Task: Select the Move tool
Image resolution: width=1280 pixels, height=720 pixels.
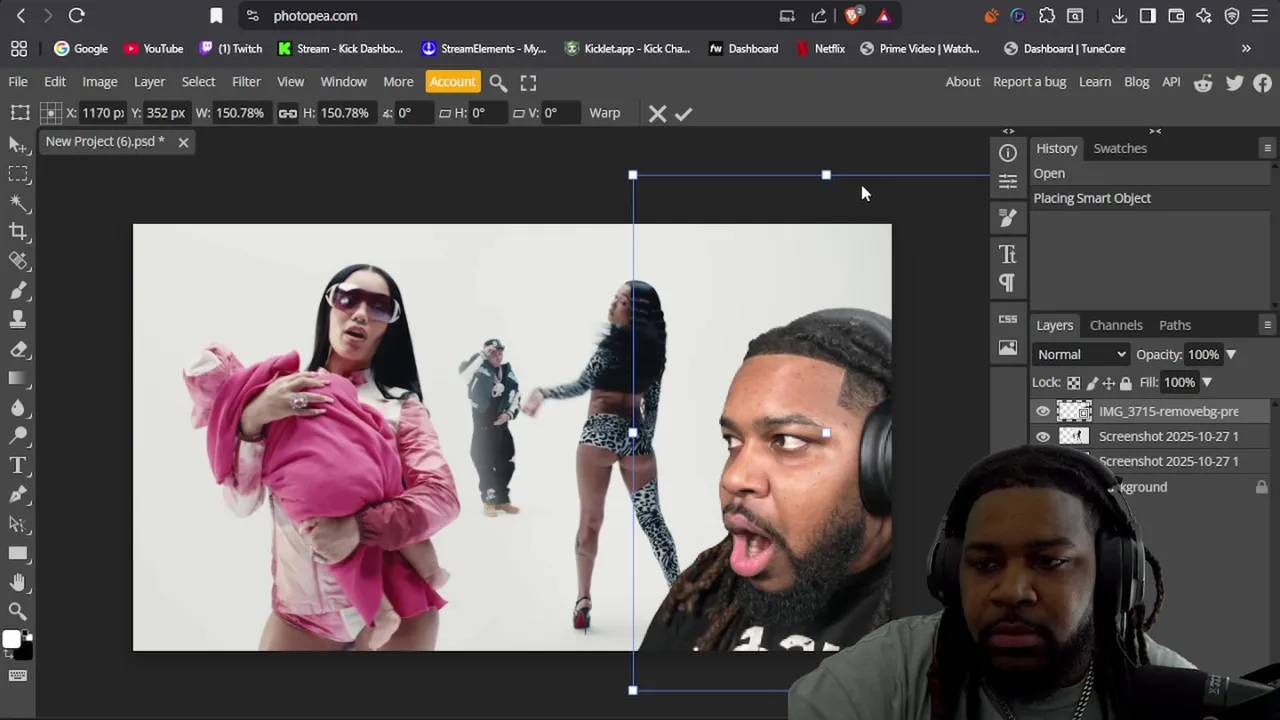Action: click(x=17, y=146)
